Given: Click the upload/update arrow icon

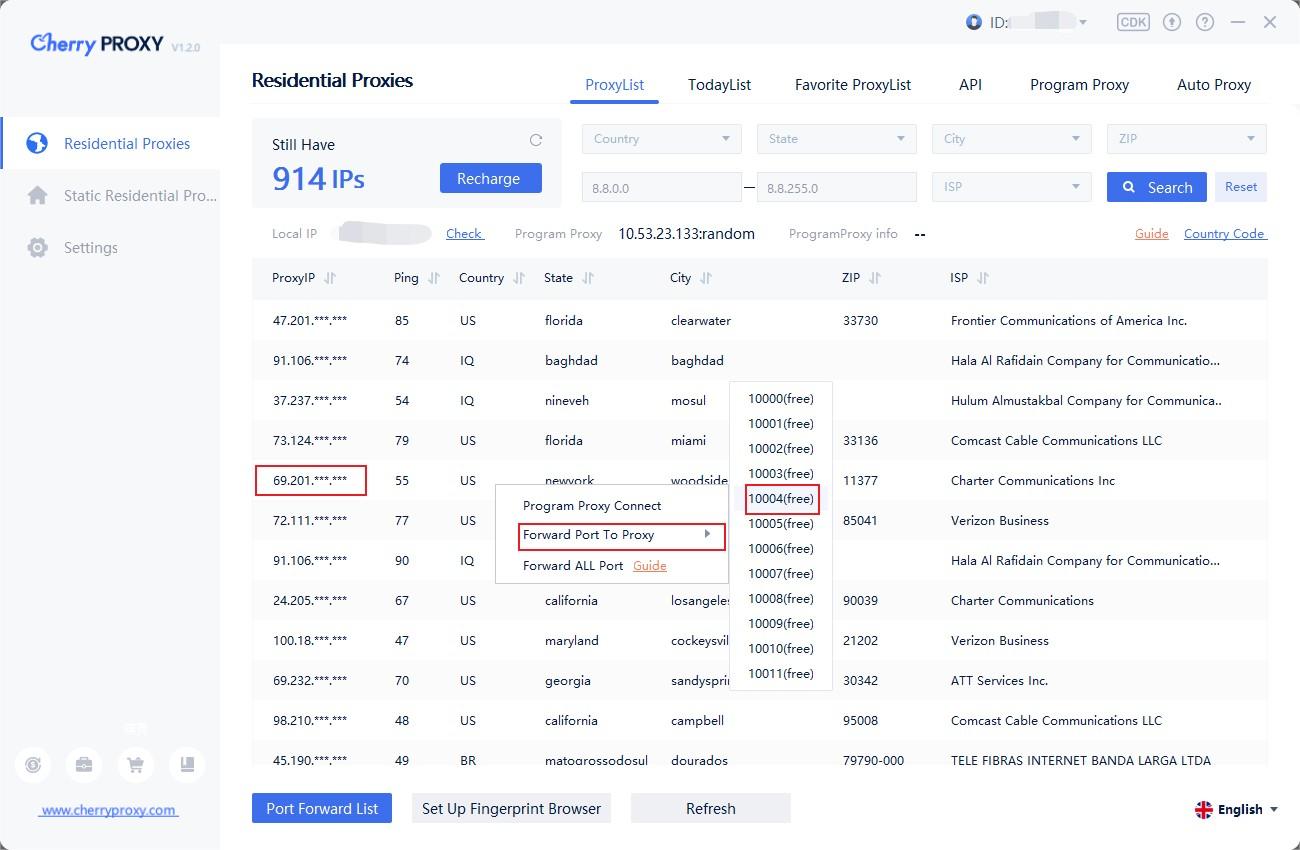Looking at the screenshot, I should [1172, 22].
